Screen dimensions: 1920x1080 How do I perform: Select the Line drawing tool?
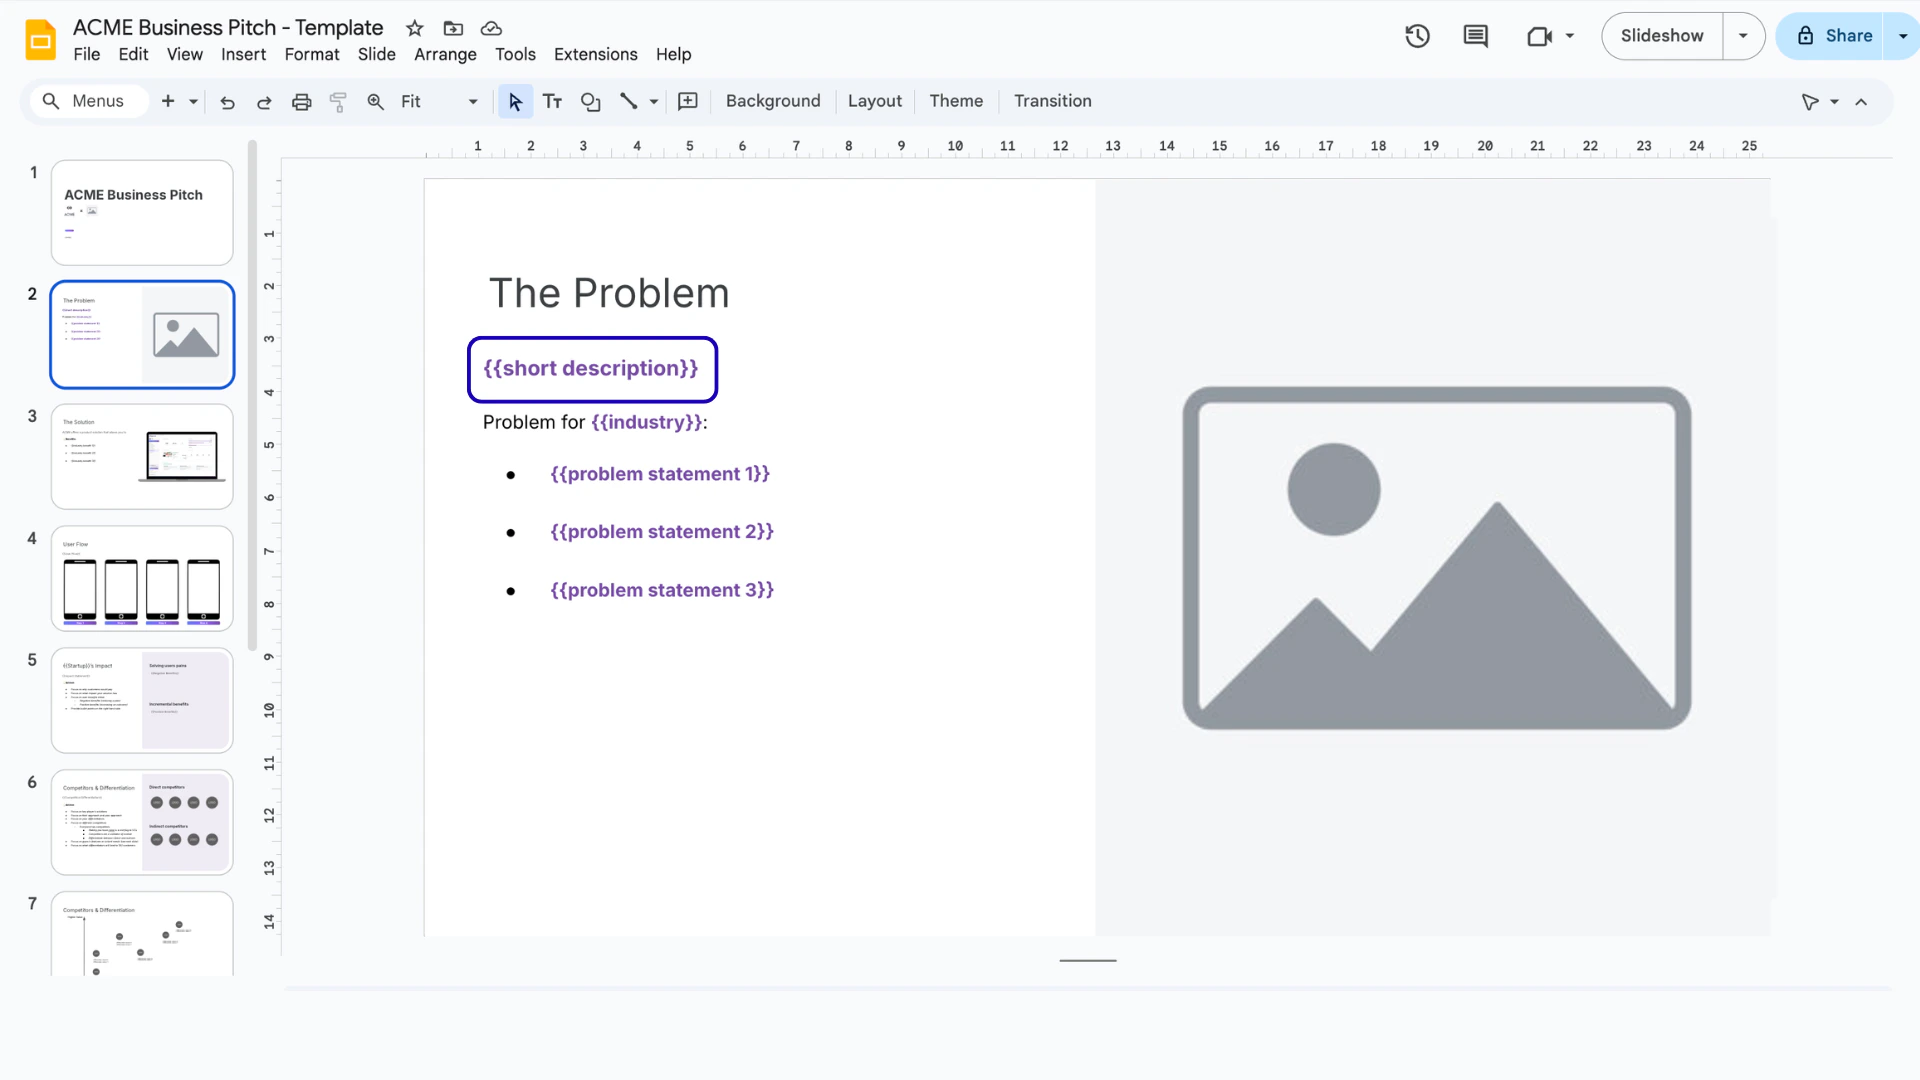point(629,101)
